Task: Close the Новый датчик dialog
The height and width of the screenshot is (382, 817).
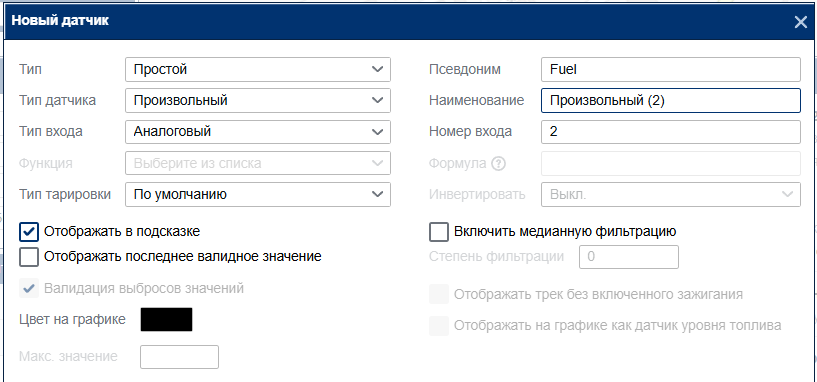Action: click(x=800, y=22)
